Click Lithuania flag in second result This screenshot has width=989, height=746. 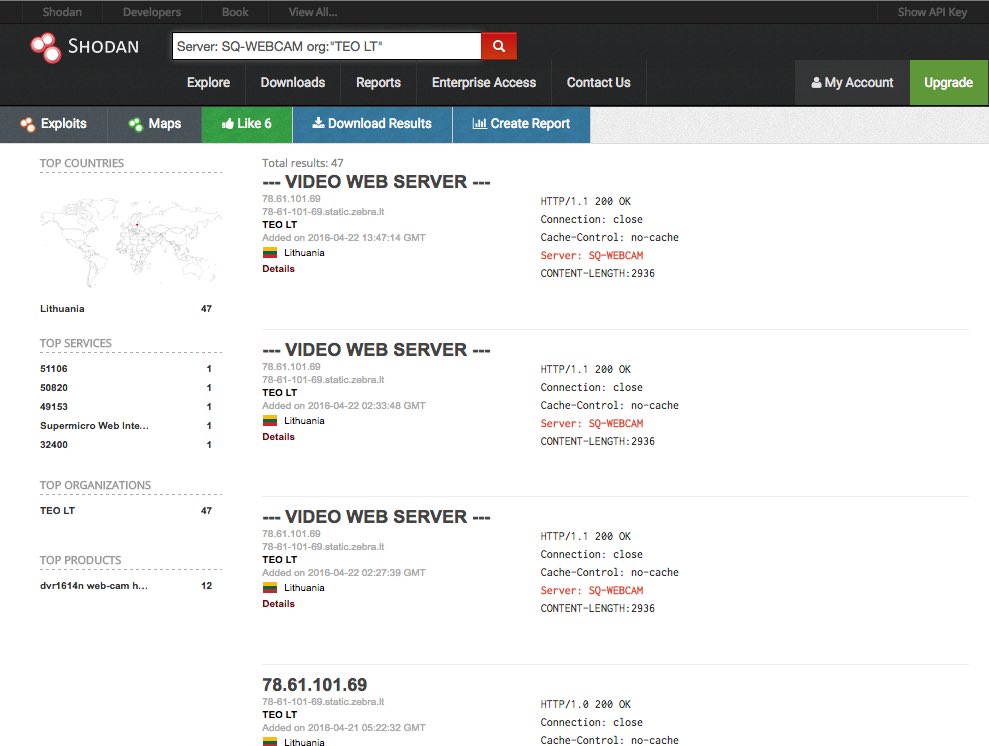pyautogui.click(x=270, y=420)
